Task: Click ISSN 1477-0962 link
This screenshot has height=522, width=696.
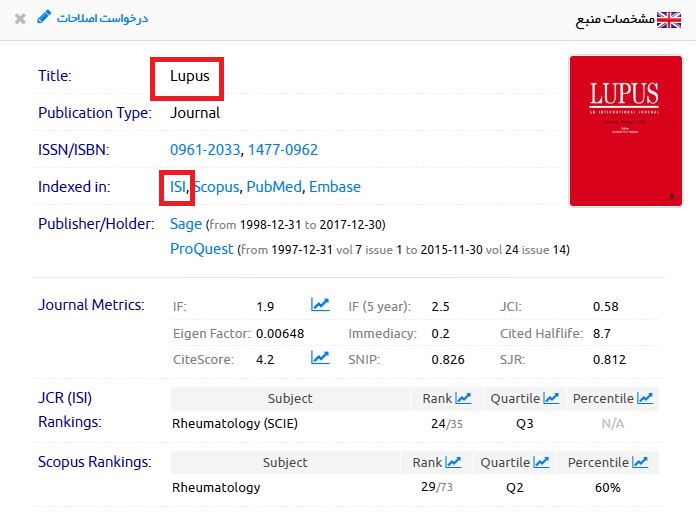Action: click(x=283, y=150)
